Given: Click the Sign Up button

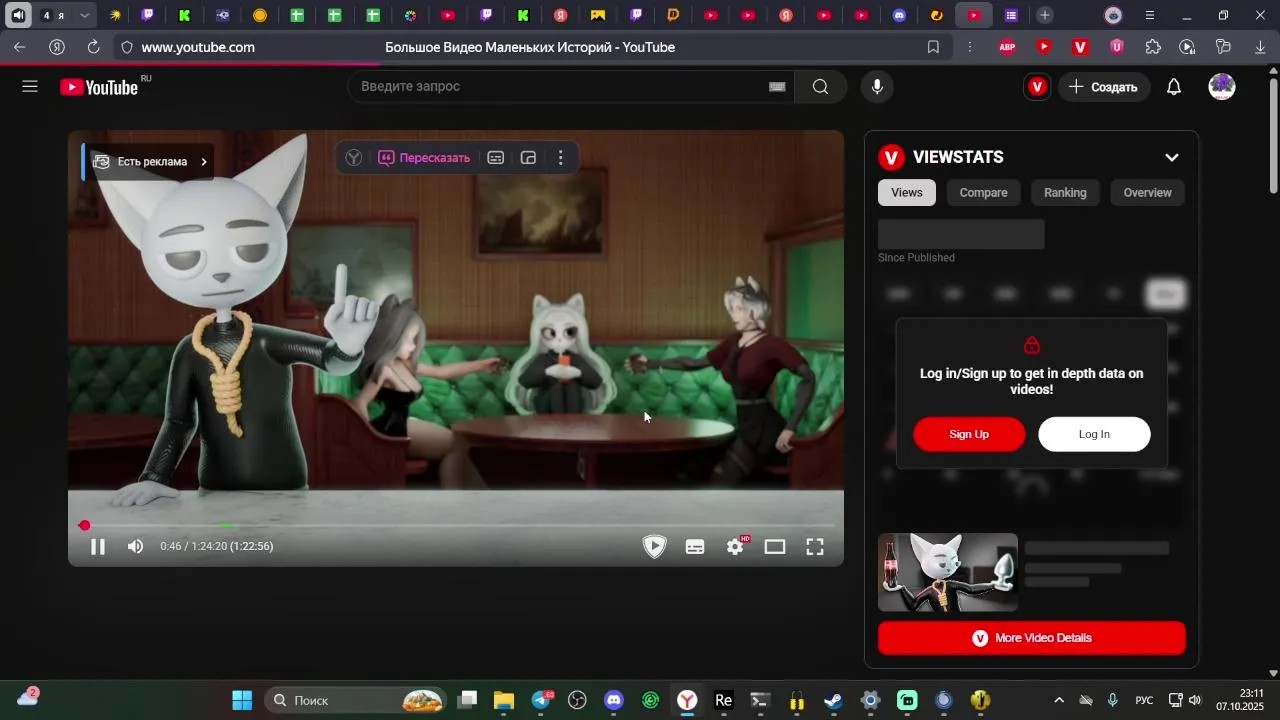Looking at the screenshot, I should 969,434.
